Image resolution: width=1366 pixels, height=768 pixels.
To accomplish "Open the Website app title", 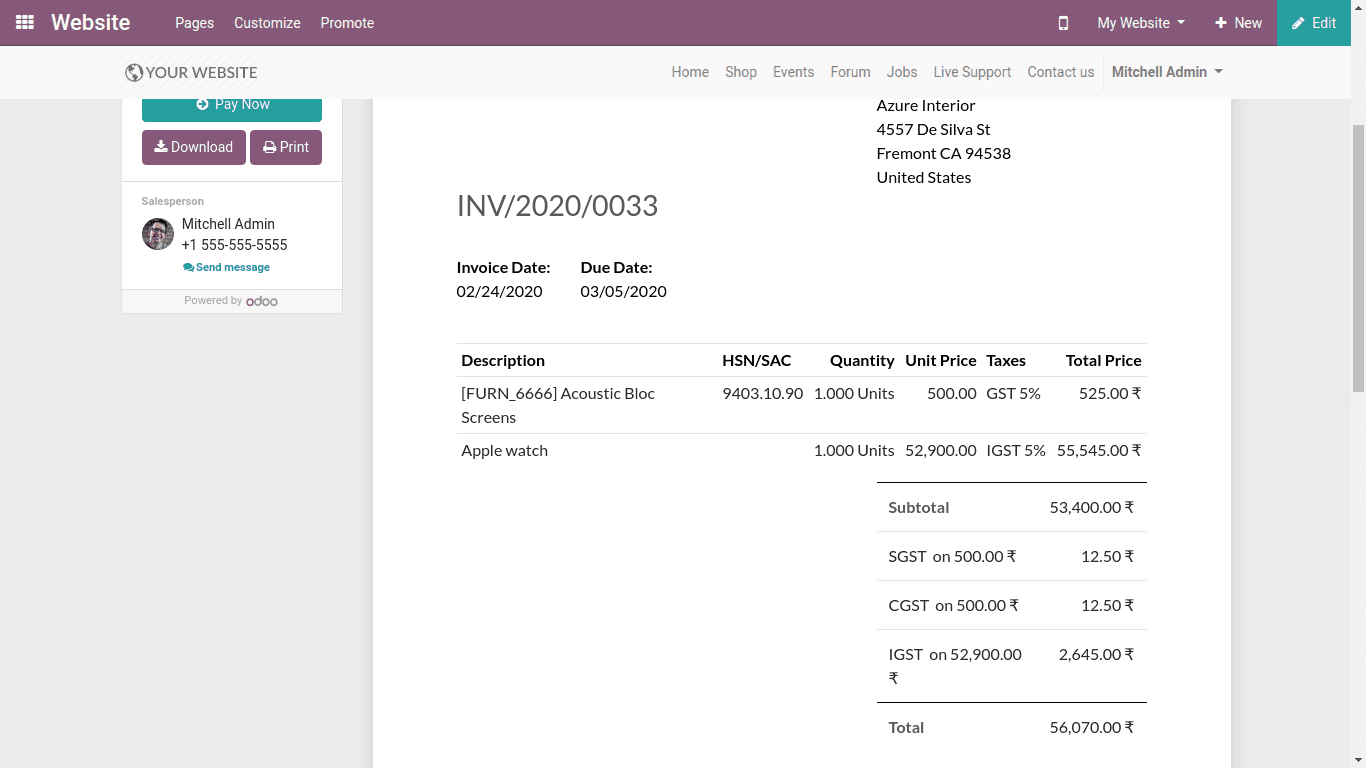I will (x=91, y=22).
